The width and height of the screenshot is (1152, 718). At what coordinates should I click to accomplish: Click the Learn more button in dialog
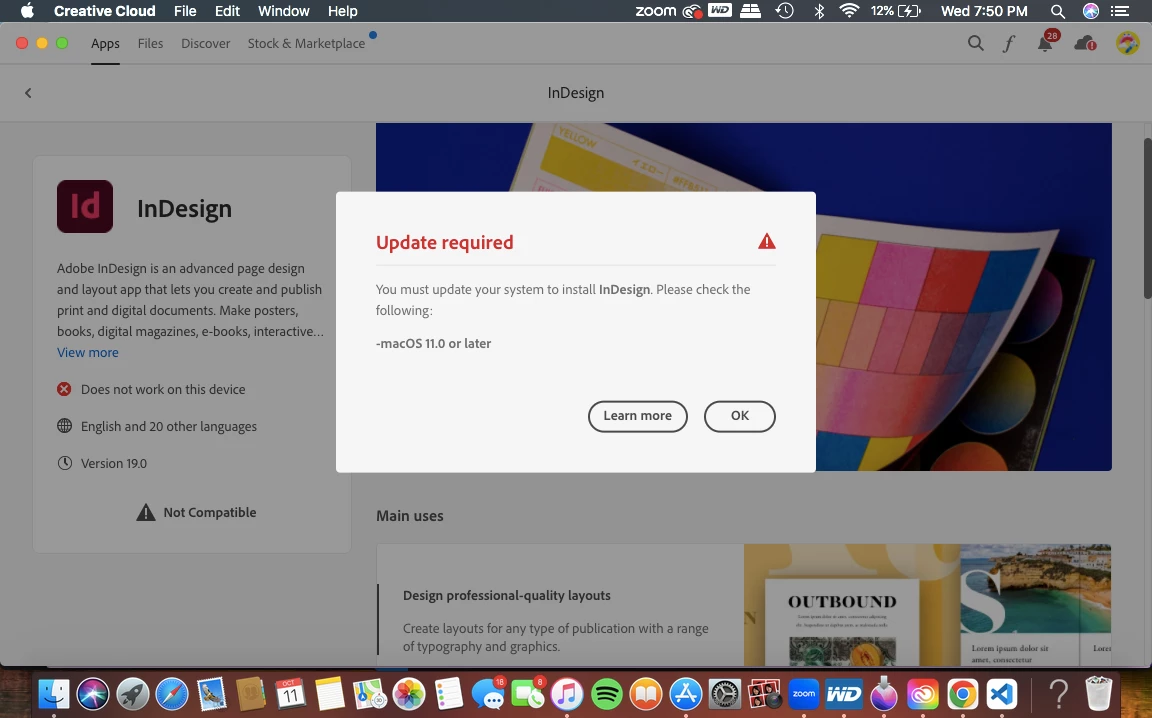click(637, 416)
